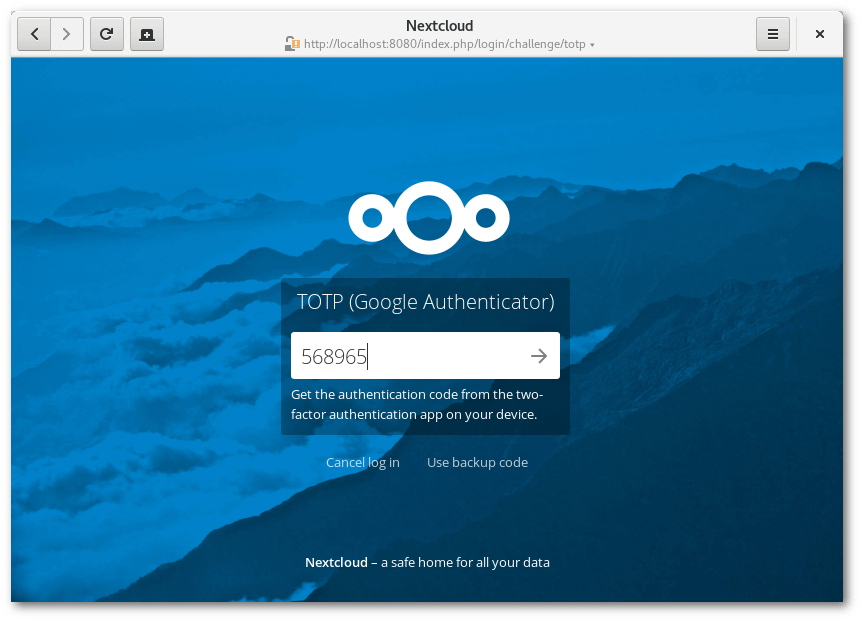
Task: Click the localhost:8080 address text
Action: click(445, 44)
